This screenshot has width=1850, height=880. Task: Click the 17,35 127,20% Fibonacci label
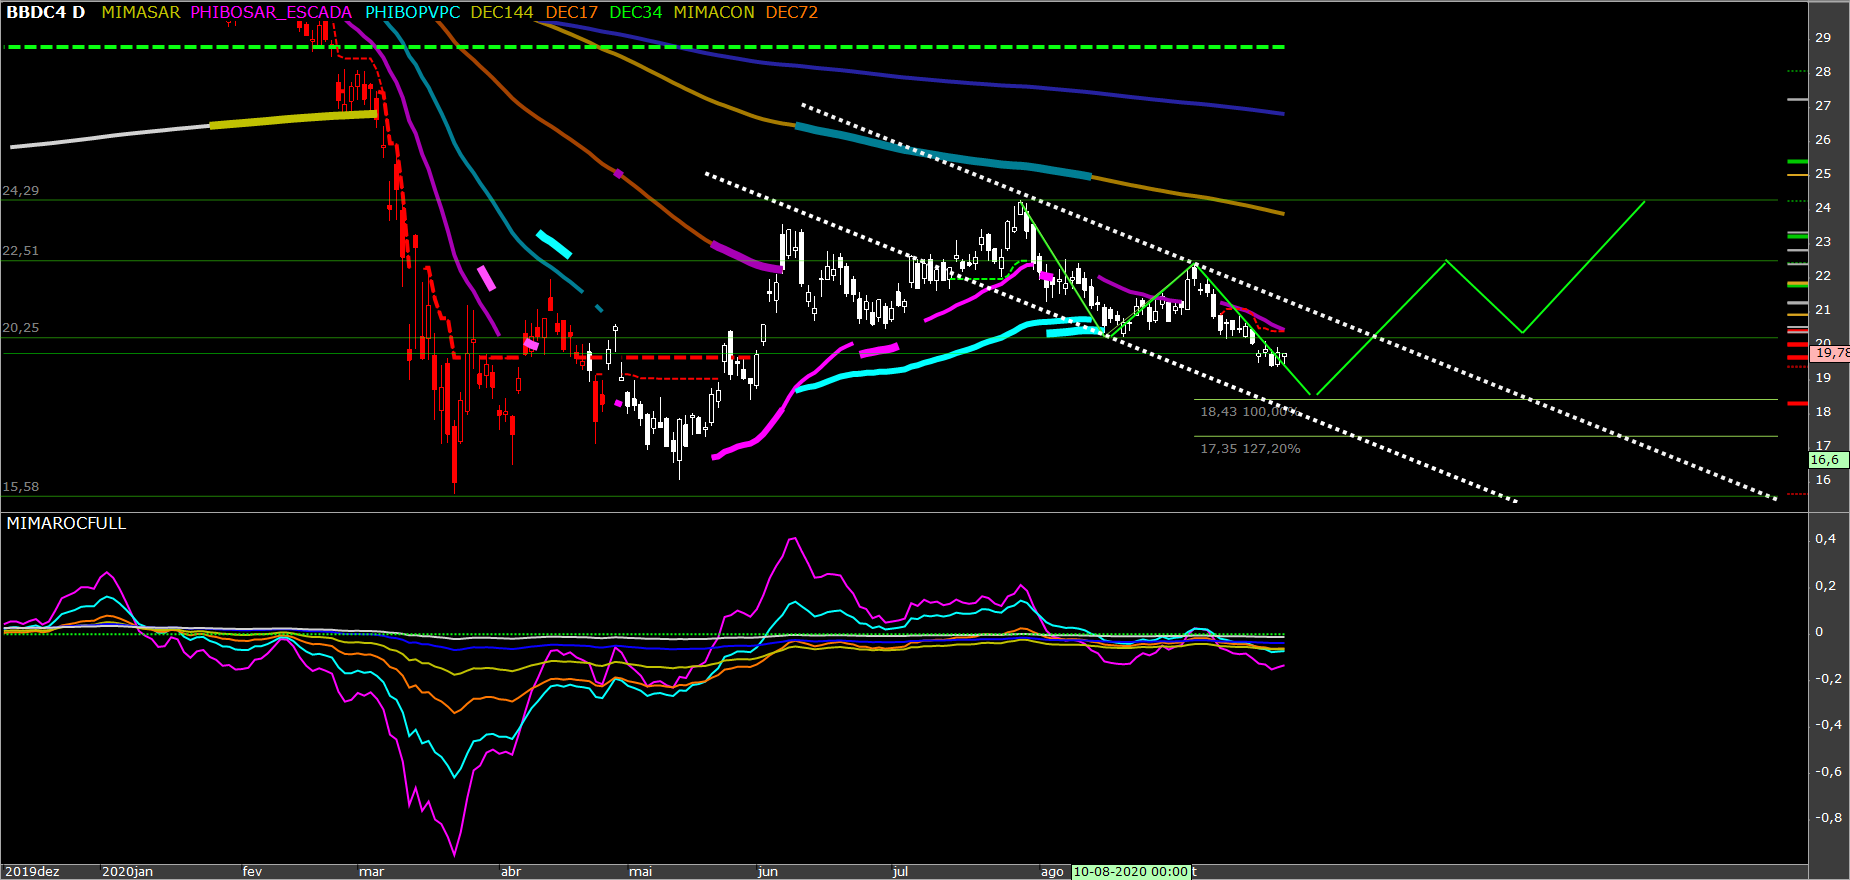point(1250,449)
